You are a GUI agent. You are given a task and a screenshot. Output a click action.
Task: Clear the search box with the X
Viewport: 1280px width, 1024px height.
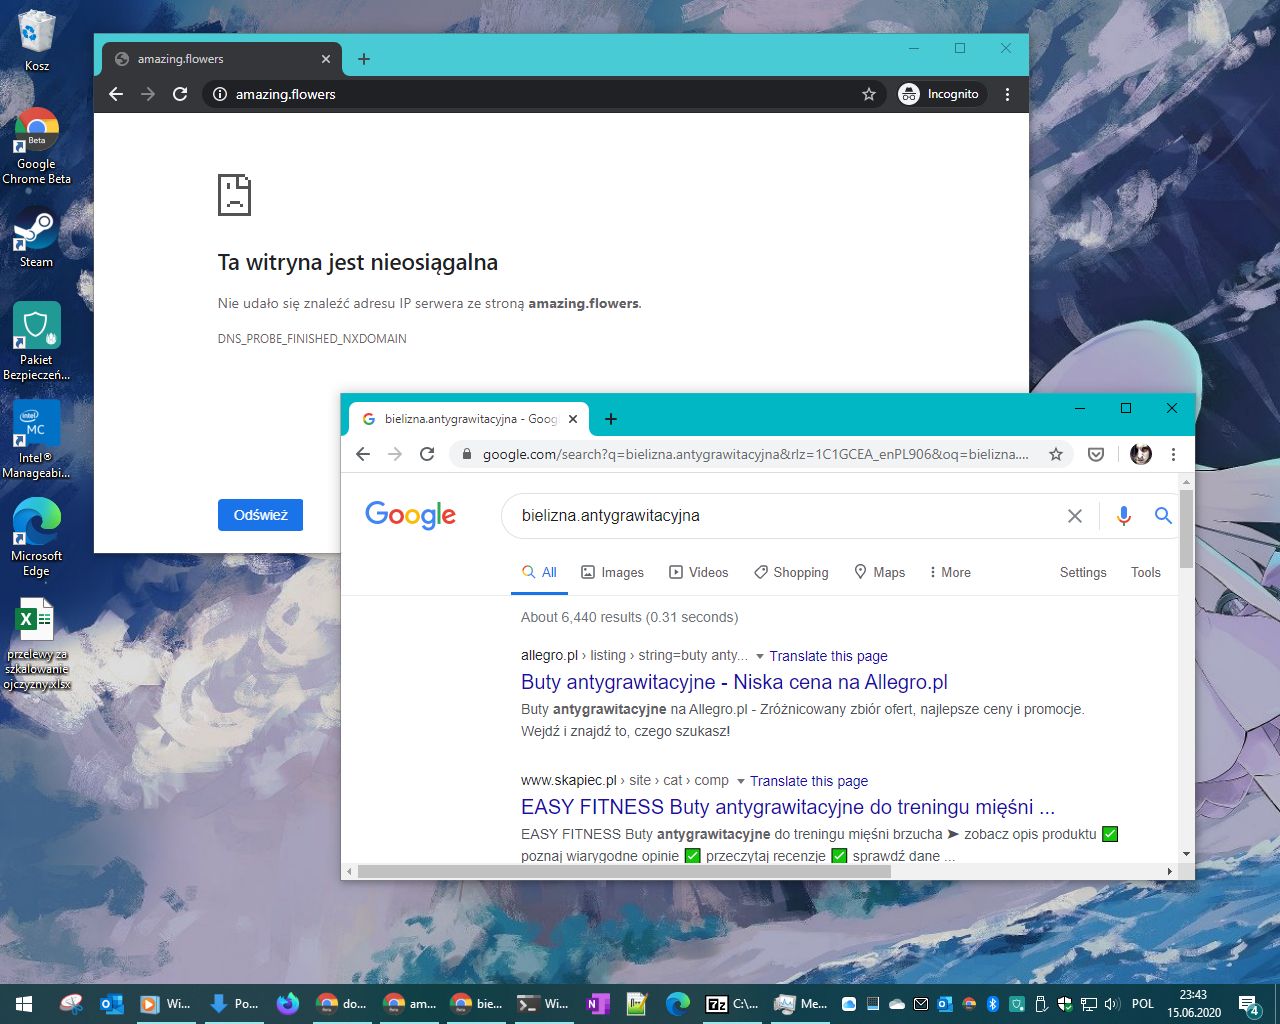[1075, 516]
